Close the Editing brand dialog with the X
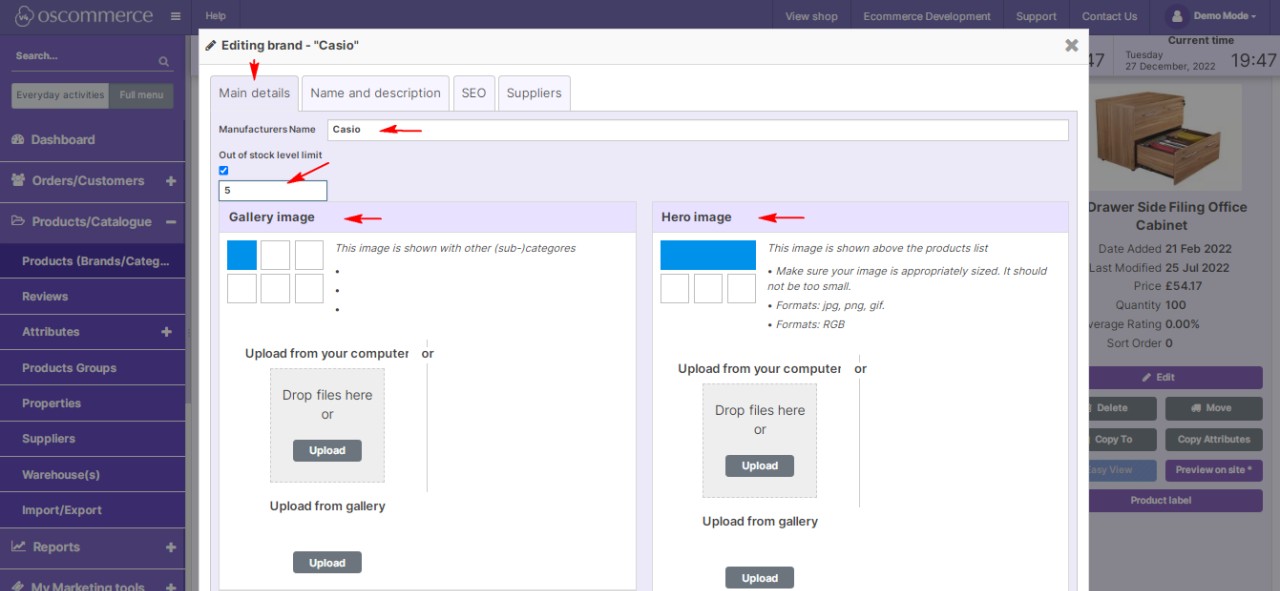 (1071, 45)
